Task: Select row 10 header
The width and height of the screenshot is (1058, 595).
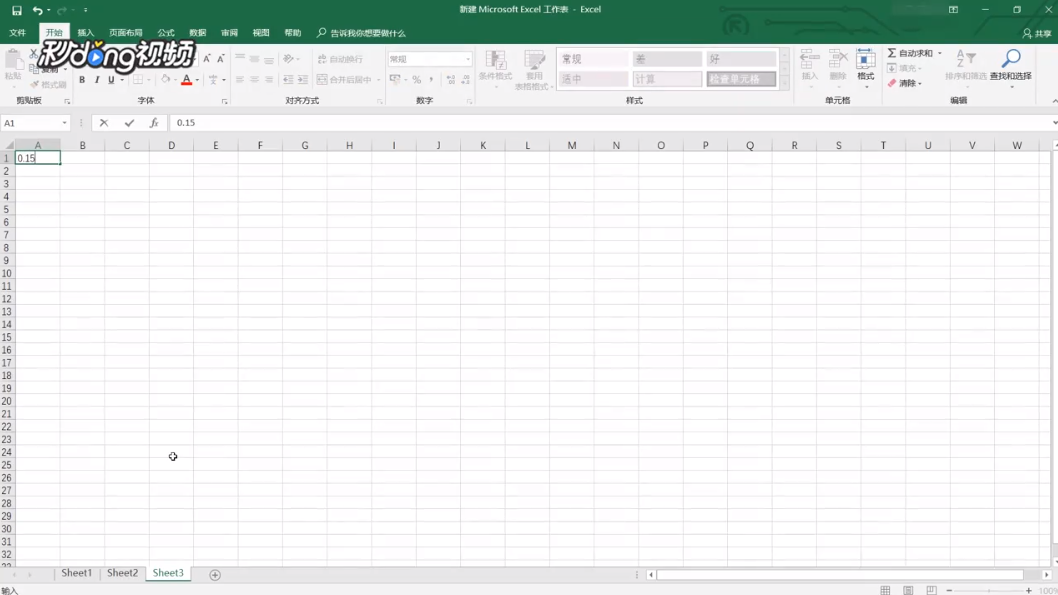Action: (x=7, y=273)
